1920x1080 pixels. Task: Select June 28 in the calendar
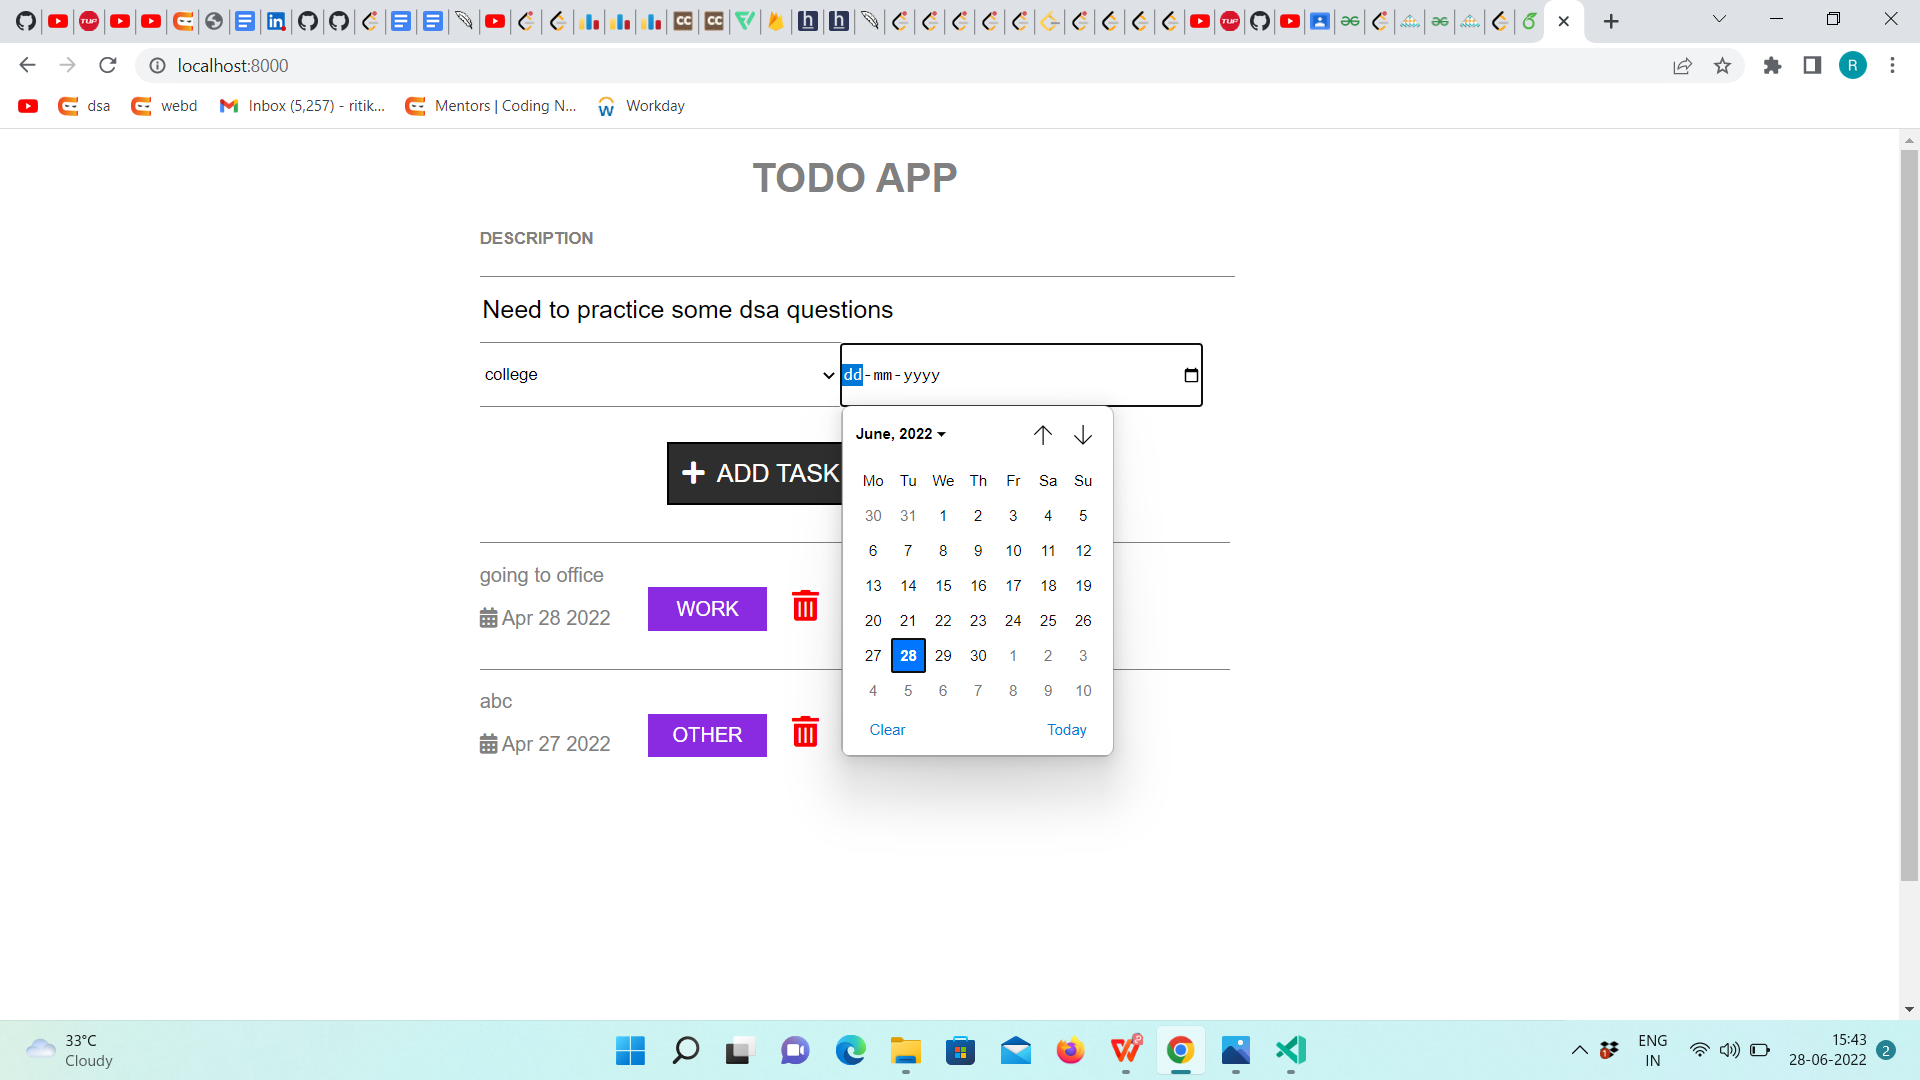pyautogui.click(x=908, y=656)
